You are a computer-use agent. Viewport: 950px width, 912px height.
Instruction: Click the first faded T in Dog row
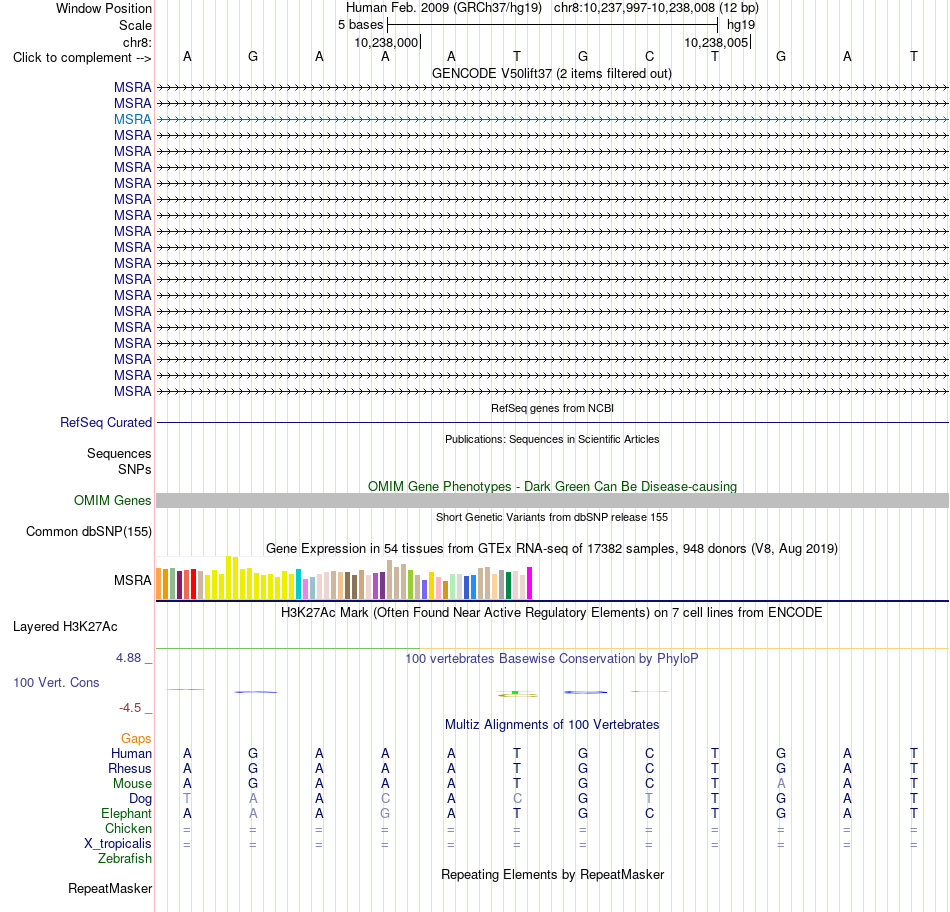[187, 798]
